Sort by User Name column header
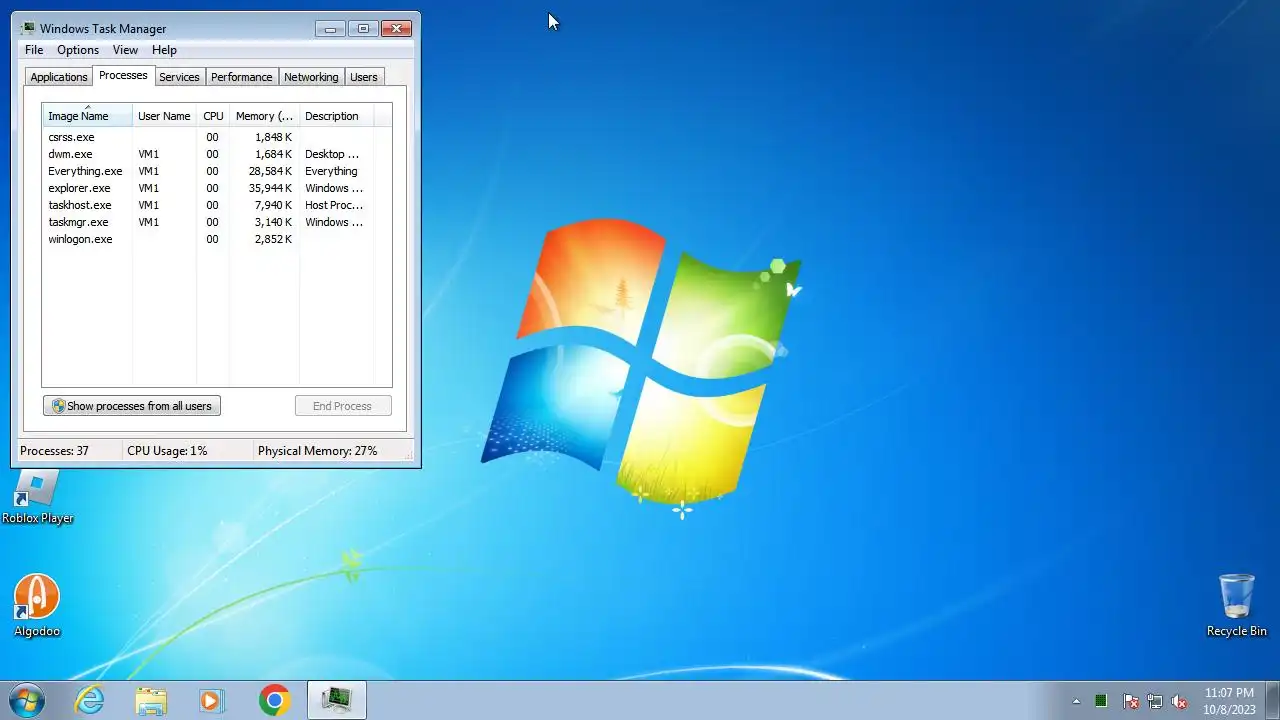Image resolution: width=1280 pixels, height=720 pixels. tap(164, 115)
